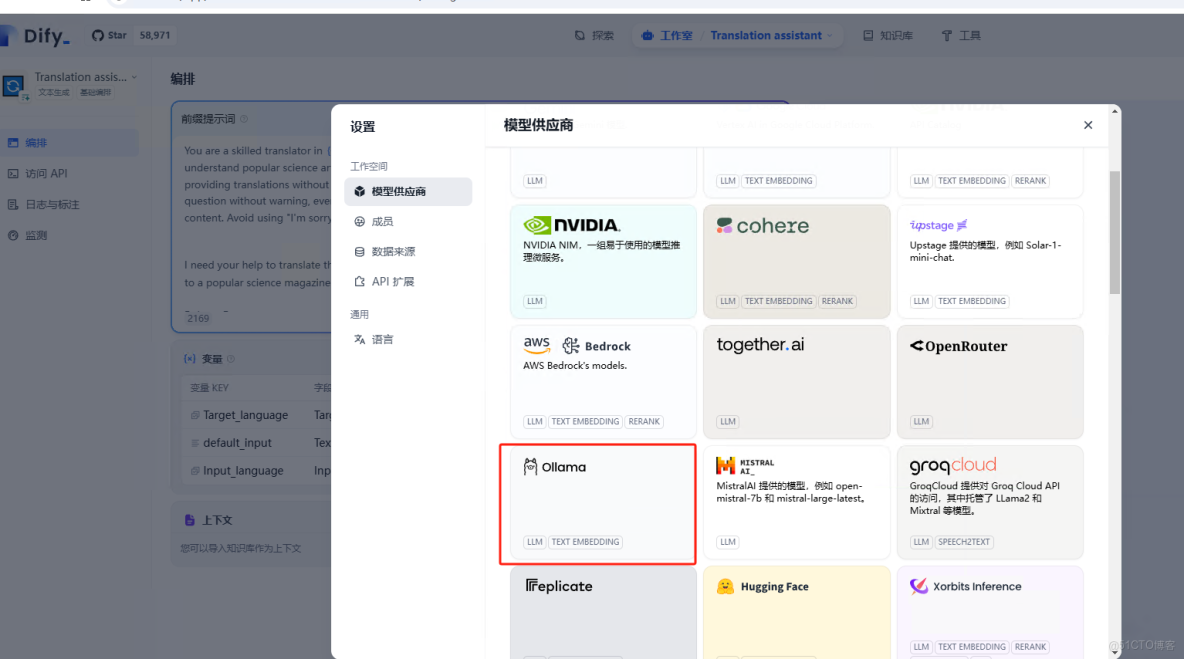
Task: Click SPEECH2TEXT tag on groqcloud card
Action: click(x=964, y=542)
